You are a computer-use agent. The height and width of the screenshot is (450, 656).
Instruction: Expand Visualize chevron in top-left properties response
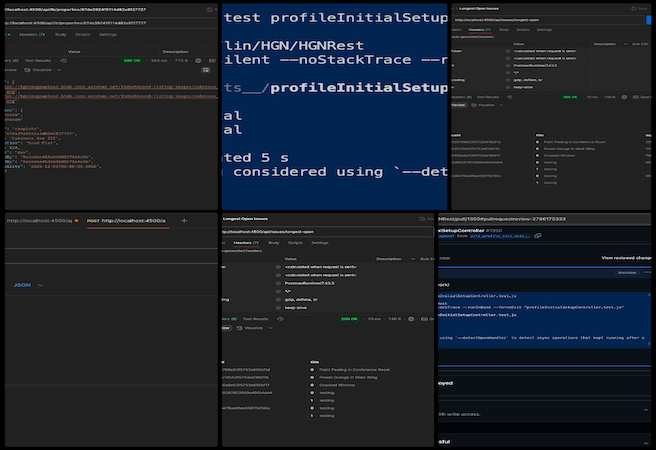(59, 70)
